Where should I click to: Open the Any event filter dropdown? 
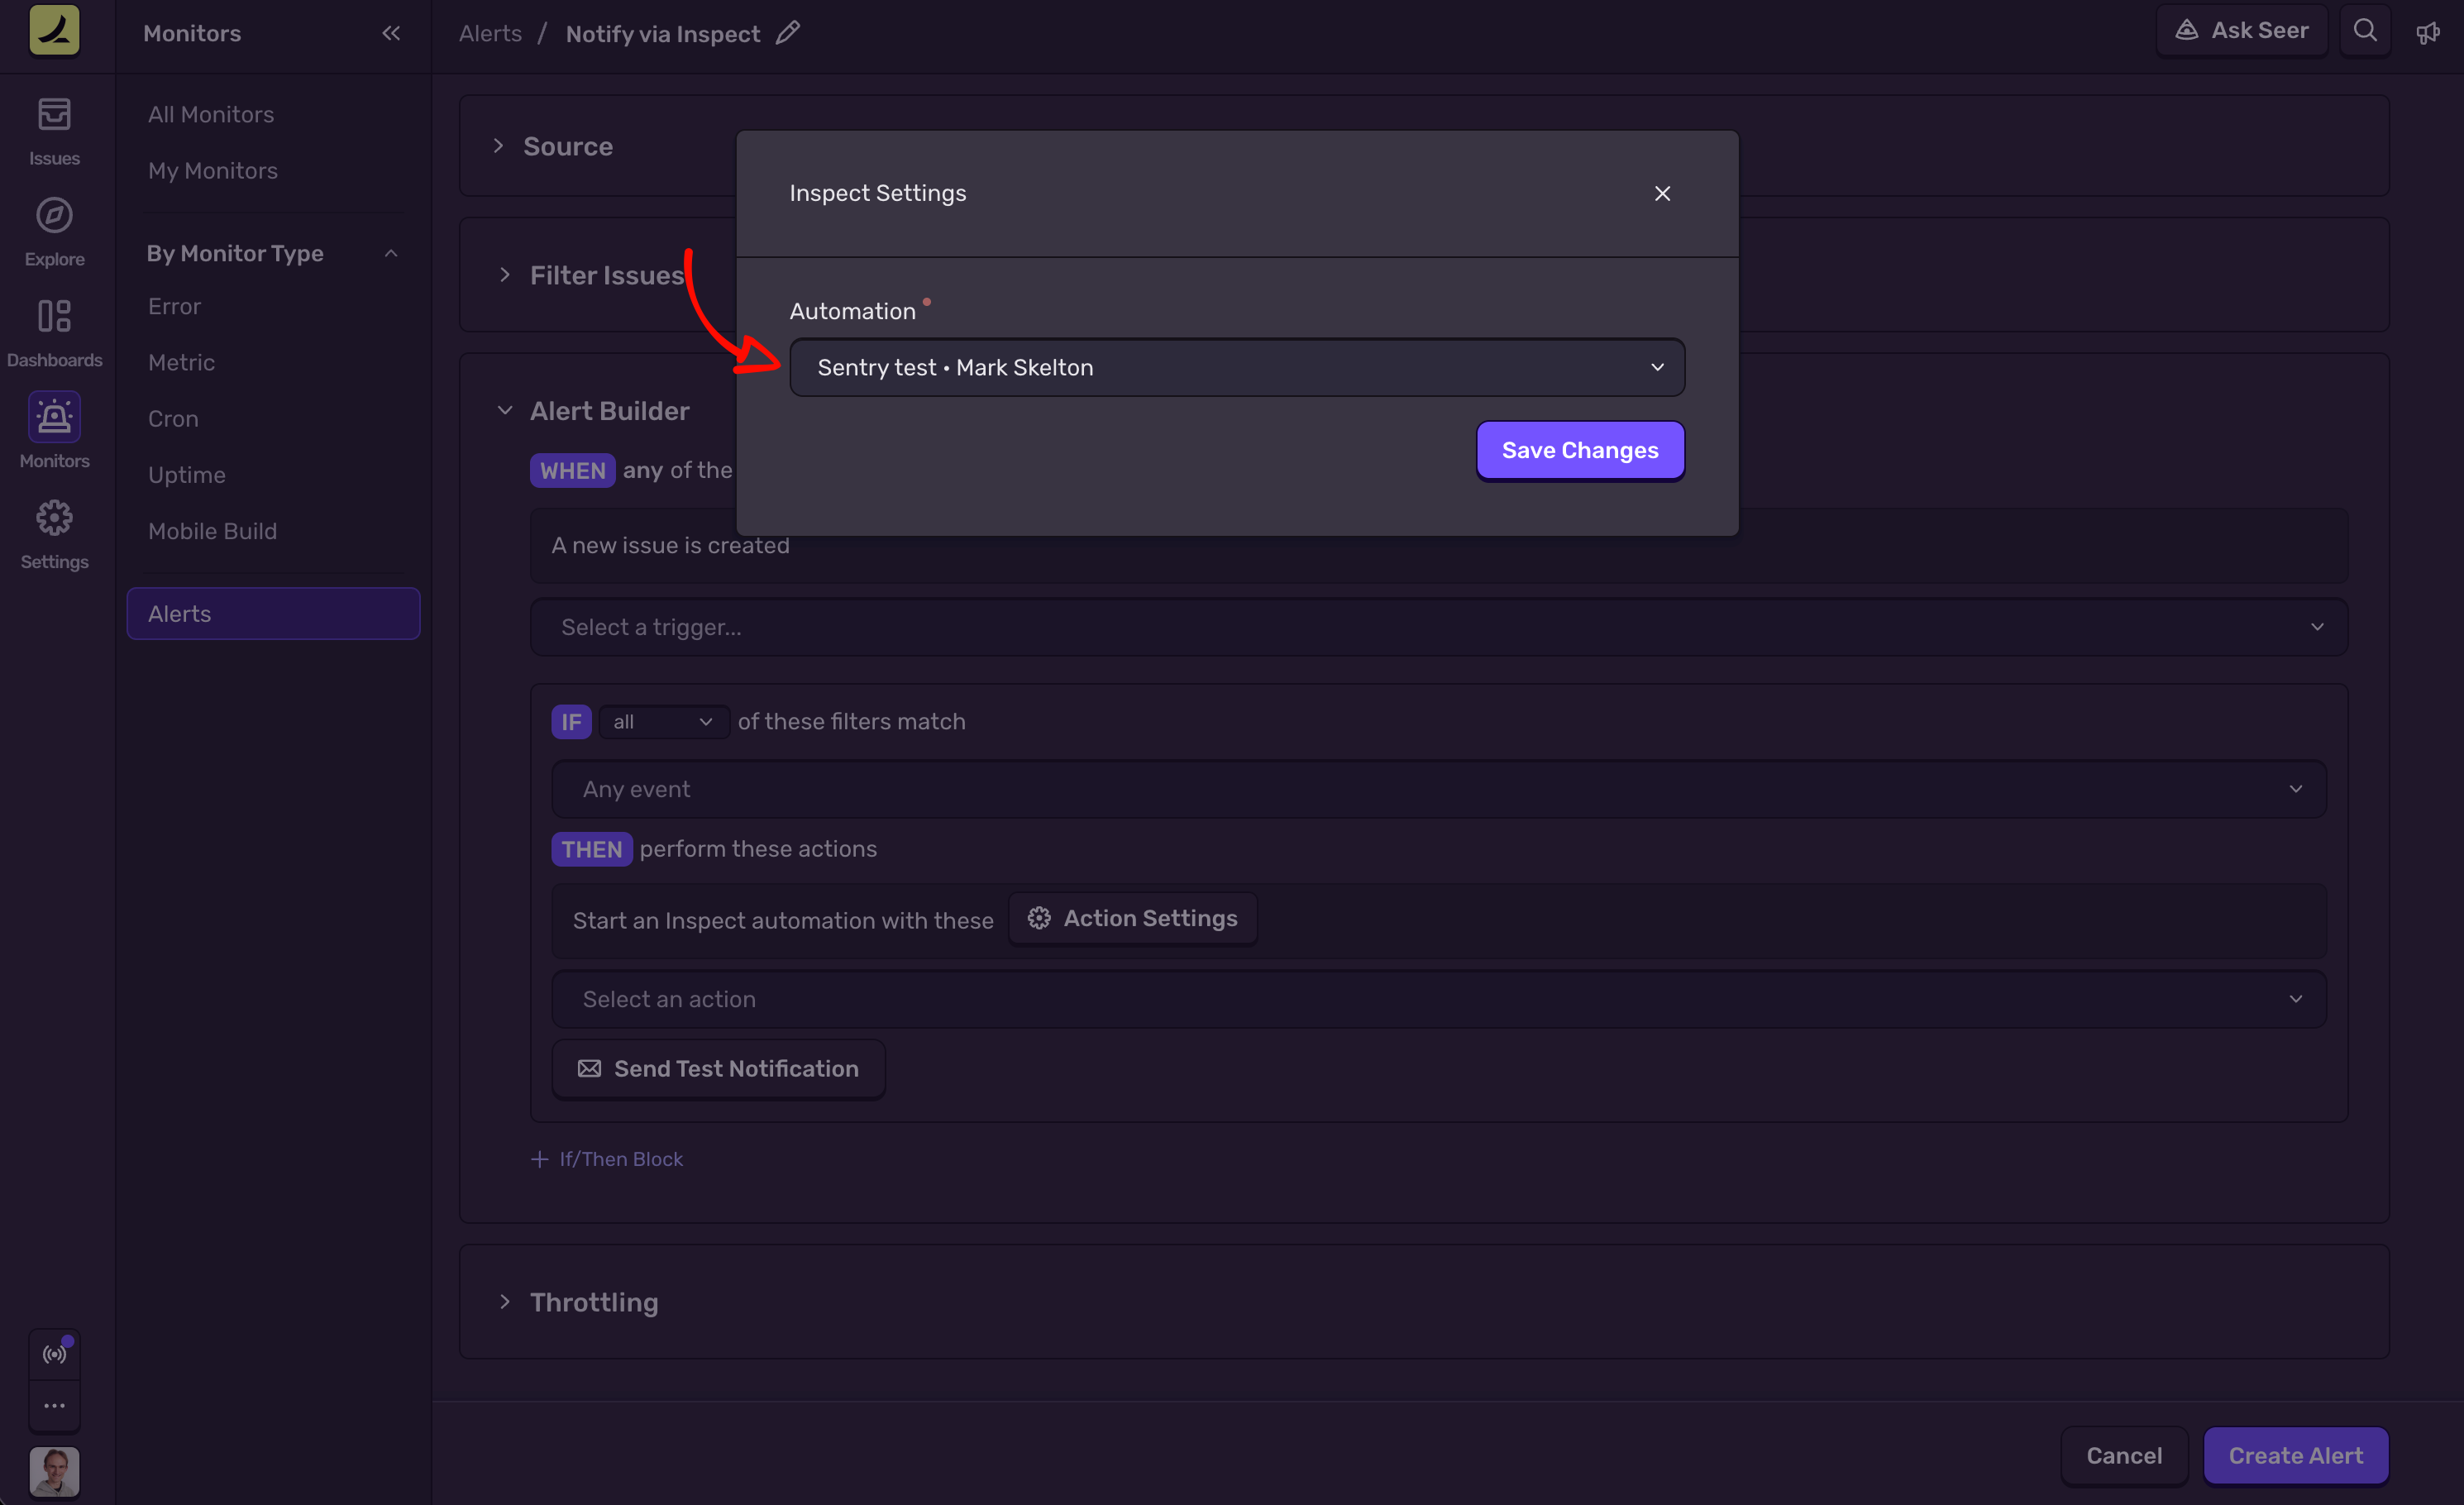click(x=1438, y=789)
